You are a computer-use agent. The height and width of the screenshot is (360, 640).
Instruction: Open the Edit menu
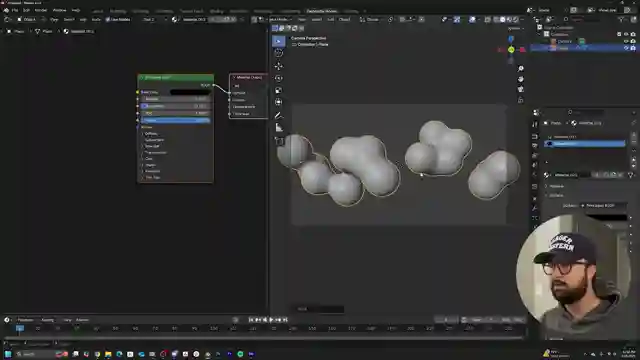coord(27,10)
